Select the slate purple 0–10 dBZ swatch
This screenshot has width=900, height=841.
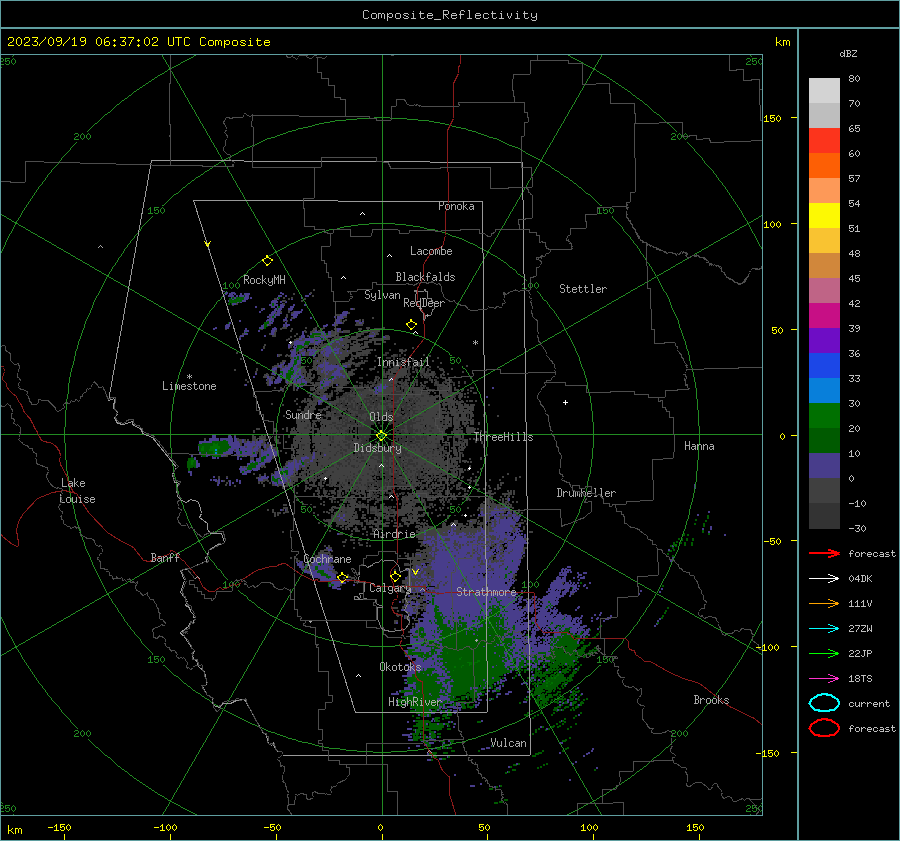pyautogui.click(x=824, y=466)
